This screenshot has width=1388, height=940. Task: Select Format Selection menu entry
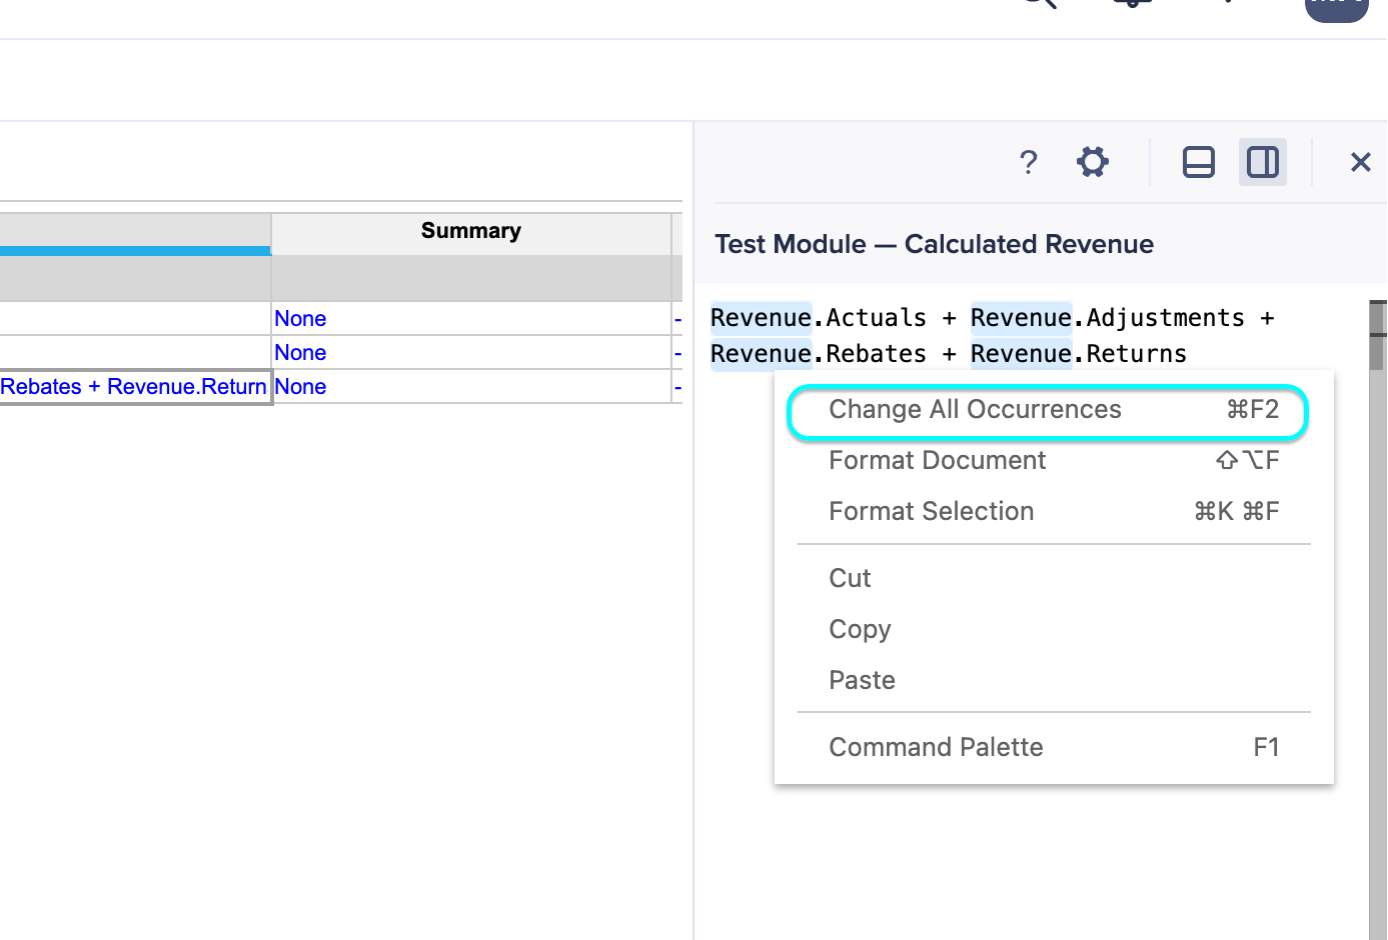click(1054, 511)
